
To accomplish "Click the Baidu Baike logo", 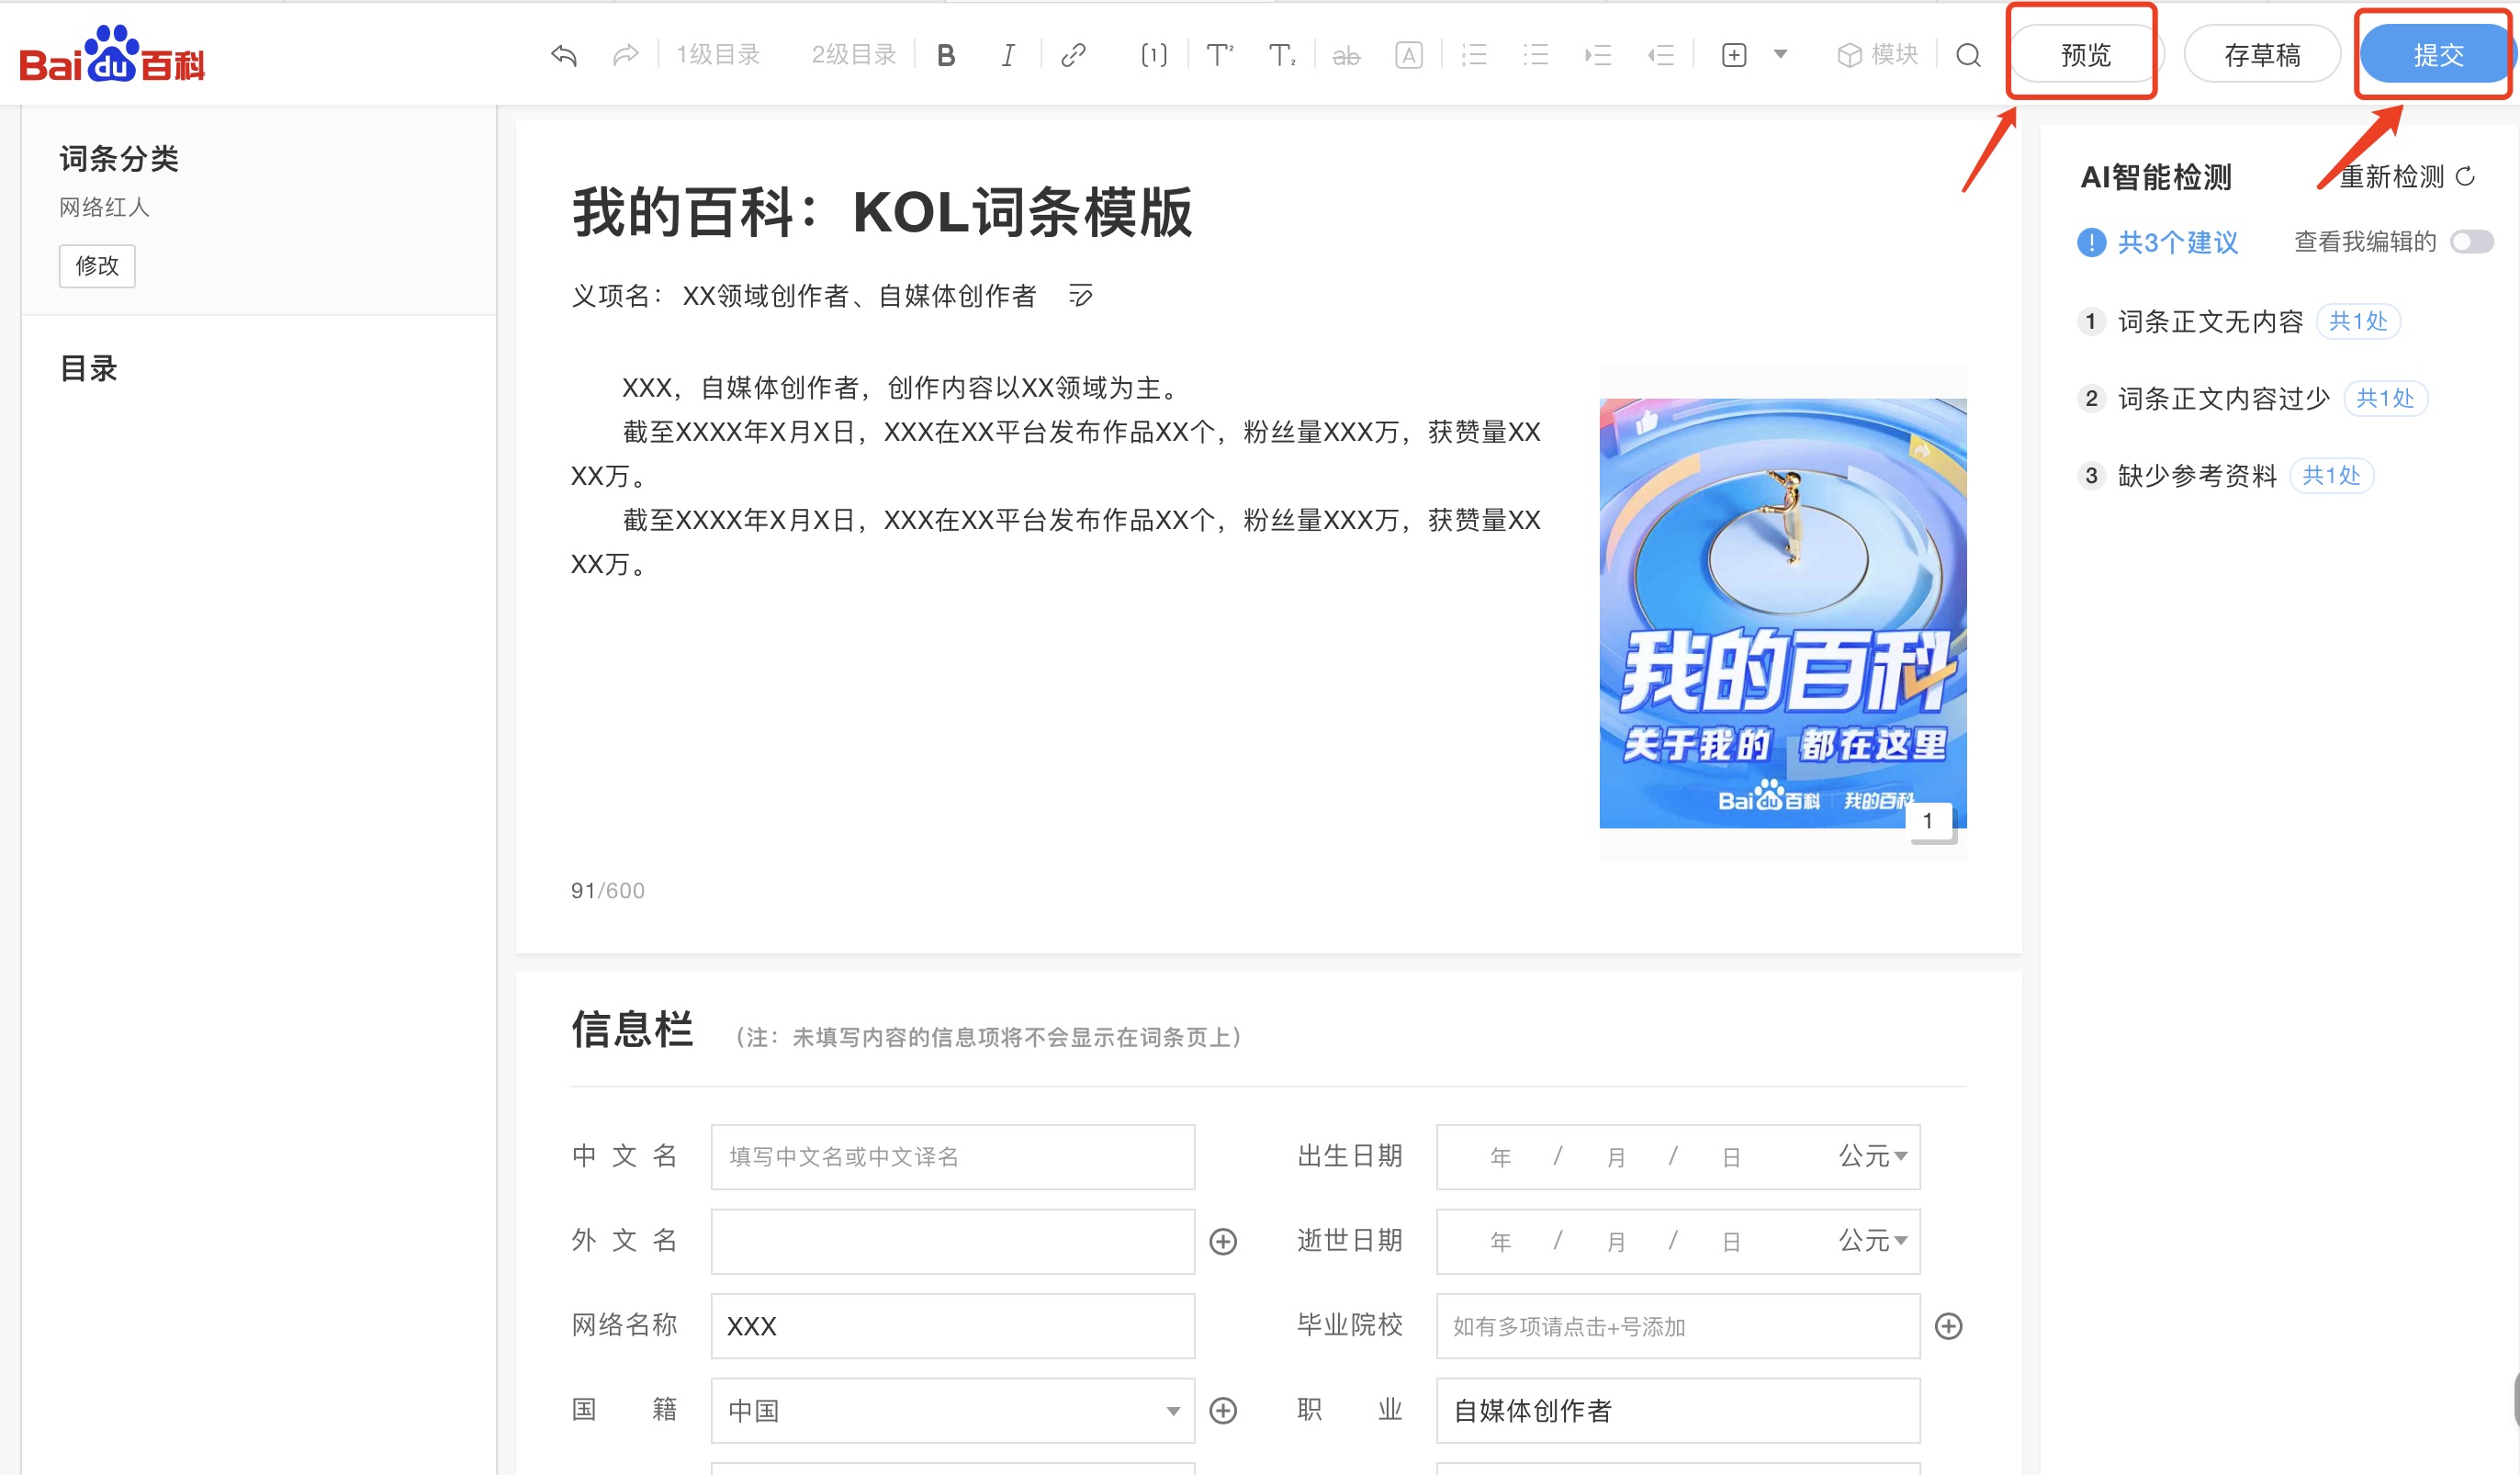I will [112, 54].
